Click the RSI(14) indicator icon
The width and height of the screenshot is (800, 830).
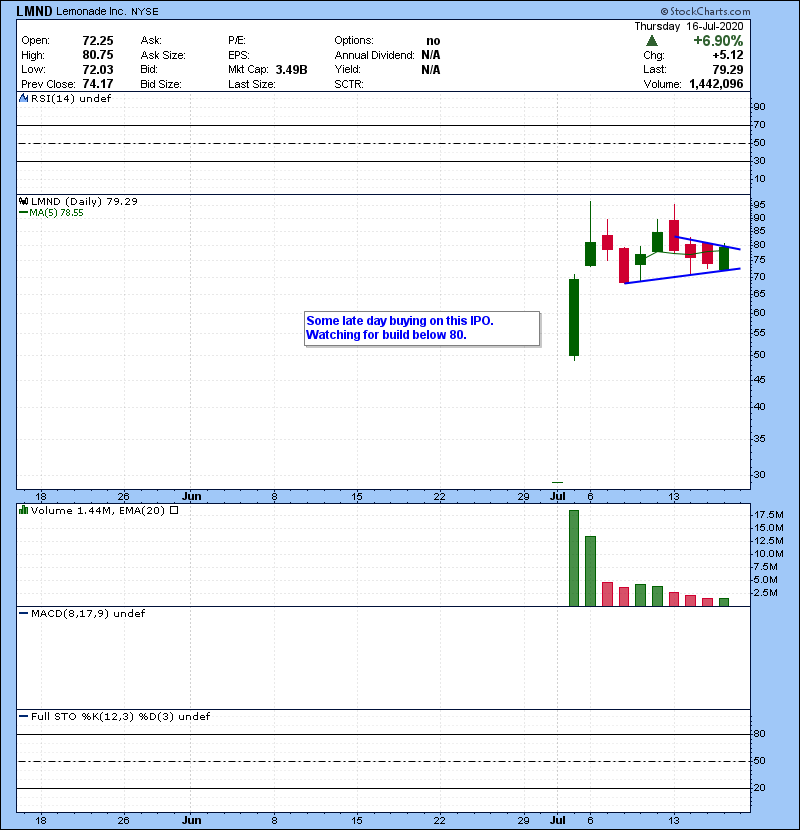click(x=23, y=98)
